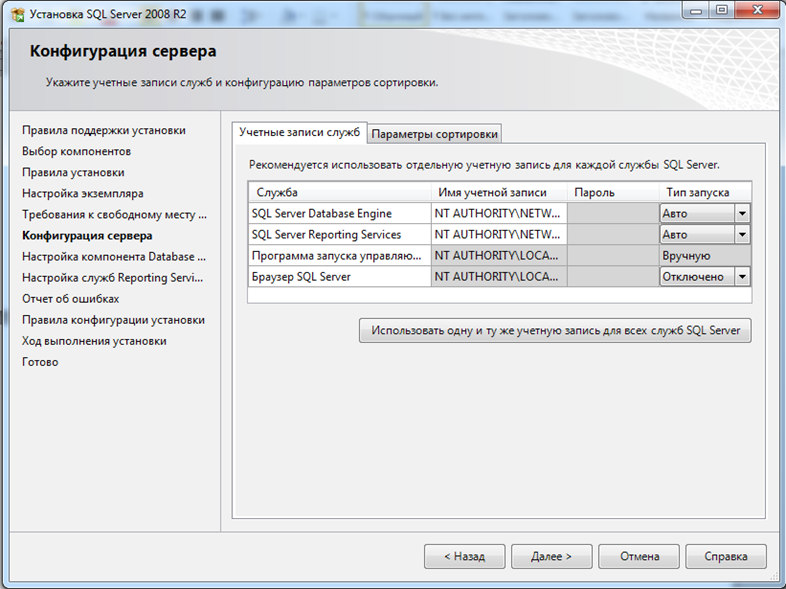Click account name cell for SQL Server Reporting Services

coord(499,235)
